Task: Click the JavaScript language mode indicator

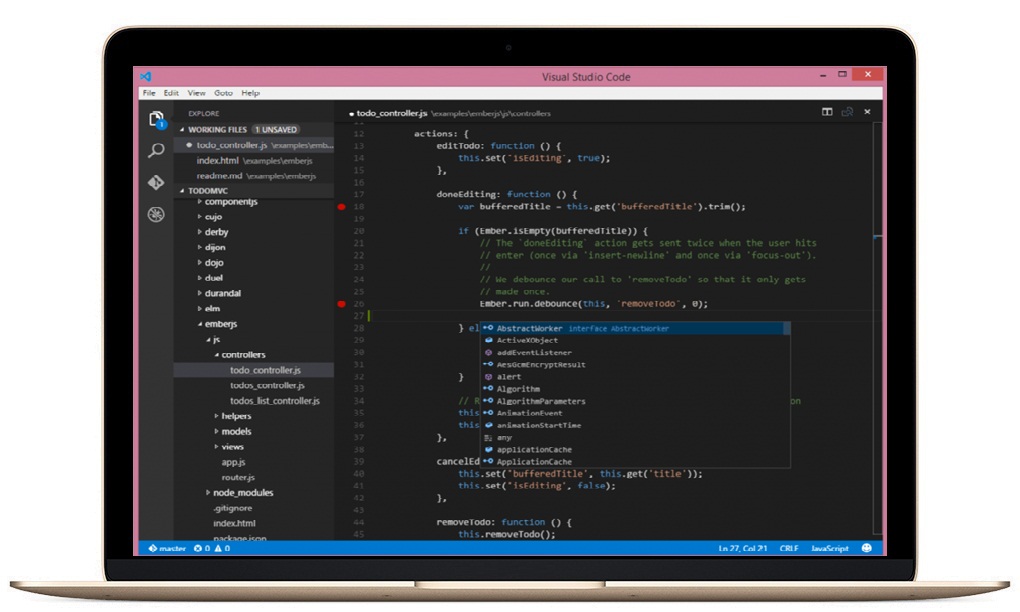Action: tap(829, 548)
